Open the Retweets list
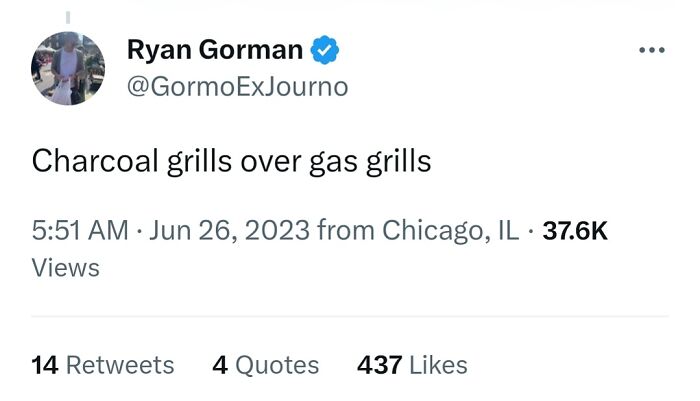Viewport: 700px width, 401px height. tap(120, 365)
